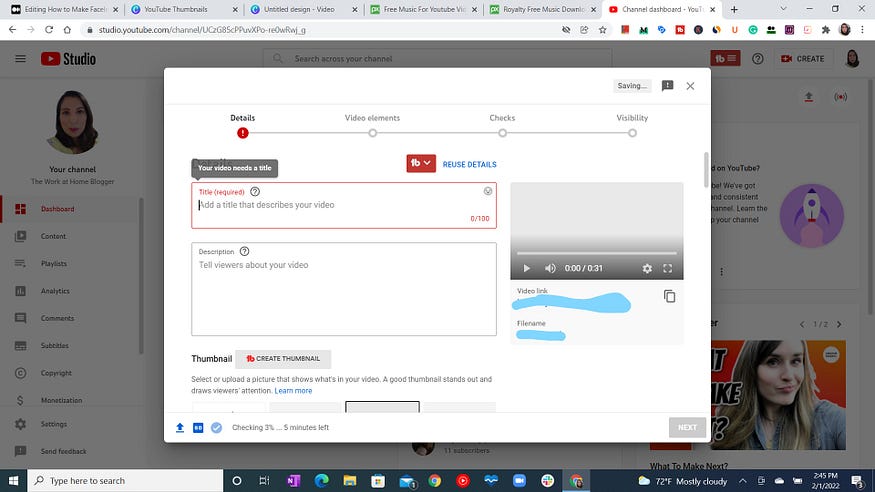Open Content in the sidebar

click(71, 236)
